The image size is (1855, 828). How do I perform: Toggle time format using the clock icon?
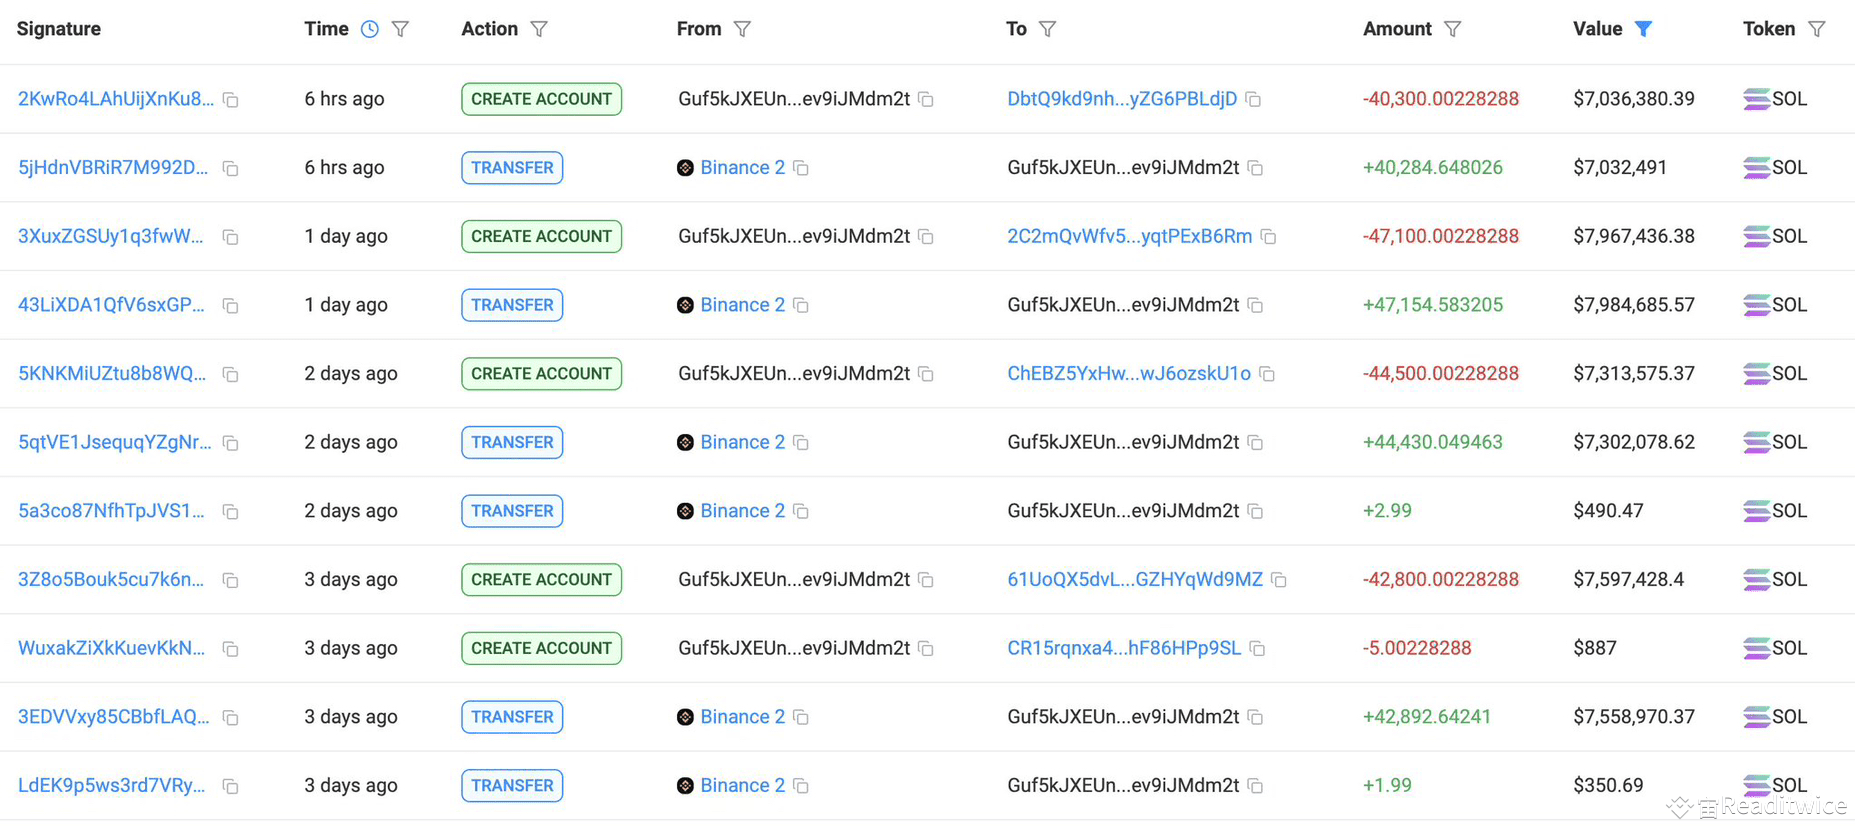click(x=370, y=29)
